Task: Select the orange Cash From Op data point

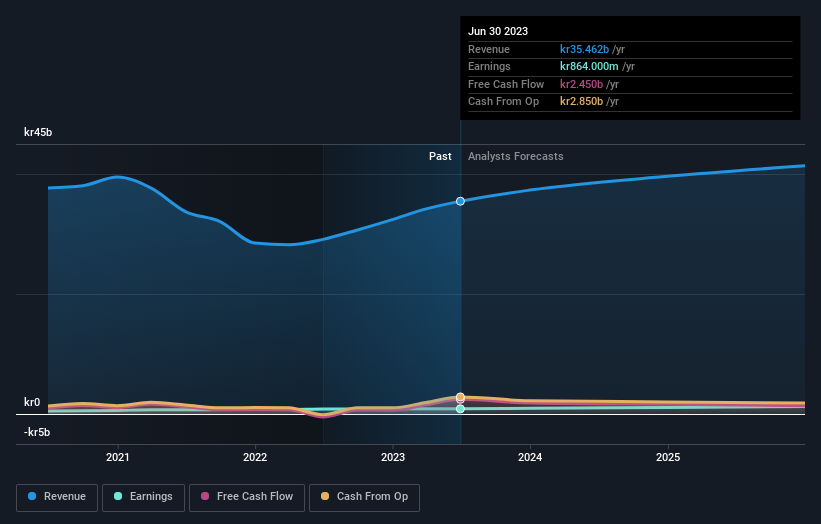Action: click(x=460, y=397)
